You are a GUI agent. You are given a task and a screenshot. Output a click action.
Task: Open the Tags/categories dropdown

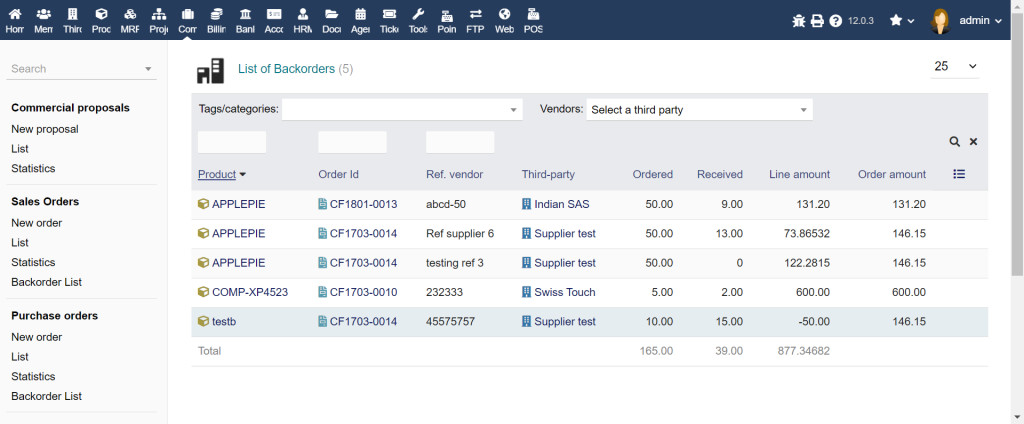click(402, 110)
